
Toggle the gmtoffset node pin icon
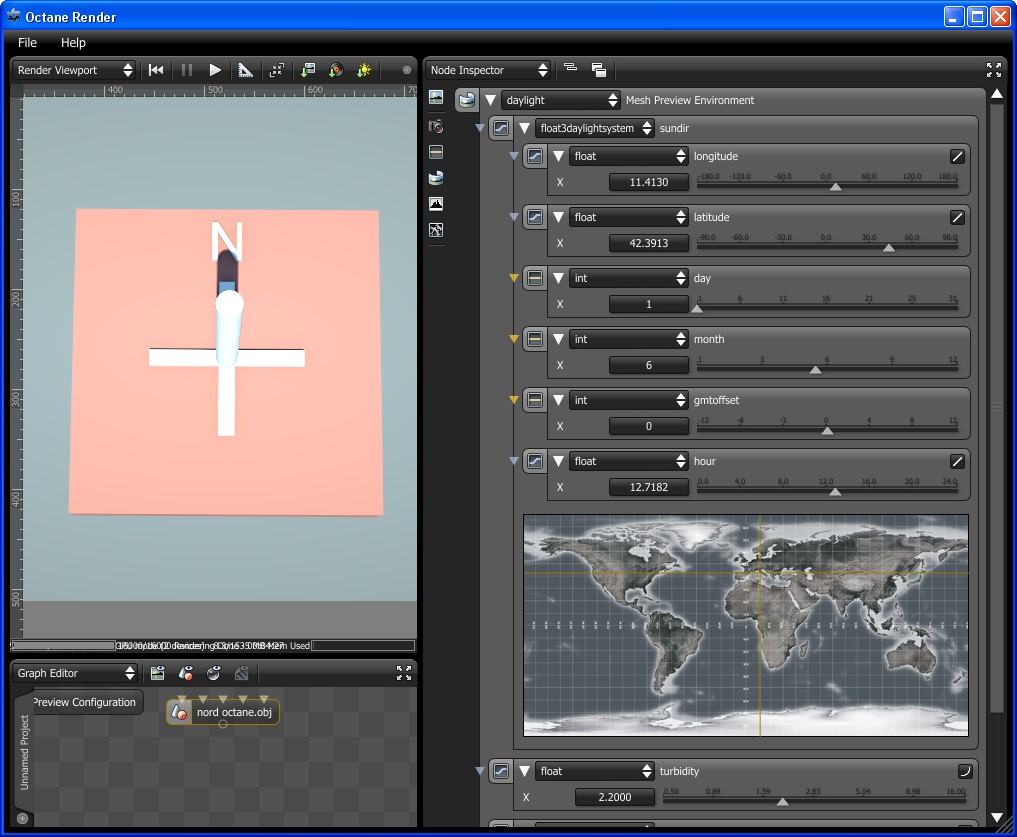(x=534, y=400)
